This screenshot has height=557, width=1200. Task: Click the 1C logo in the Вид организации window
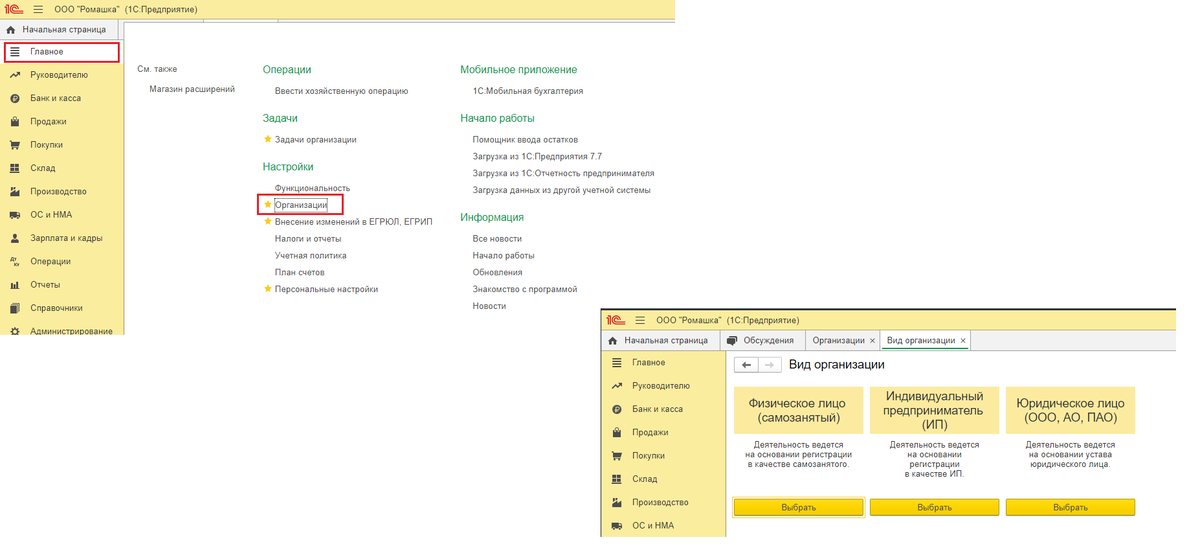(615, 320)
